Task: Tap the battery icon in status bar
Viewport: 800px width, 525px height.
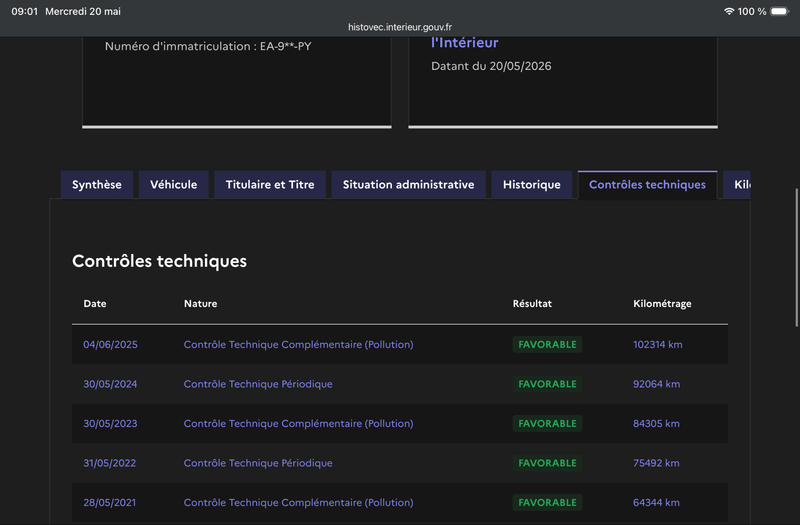Action: (780, 11)
